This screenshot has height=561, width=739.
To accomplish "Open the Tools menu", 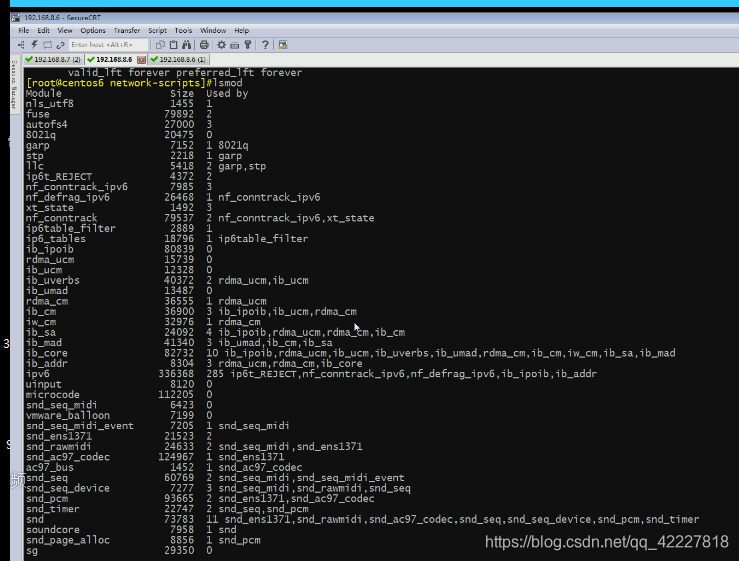I will point(183,31).
